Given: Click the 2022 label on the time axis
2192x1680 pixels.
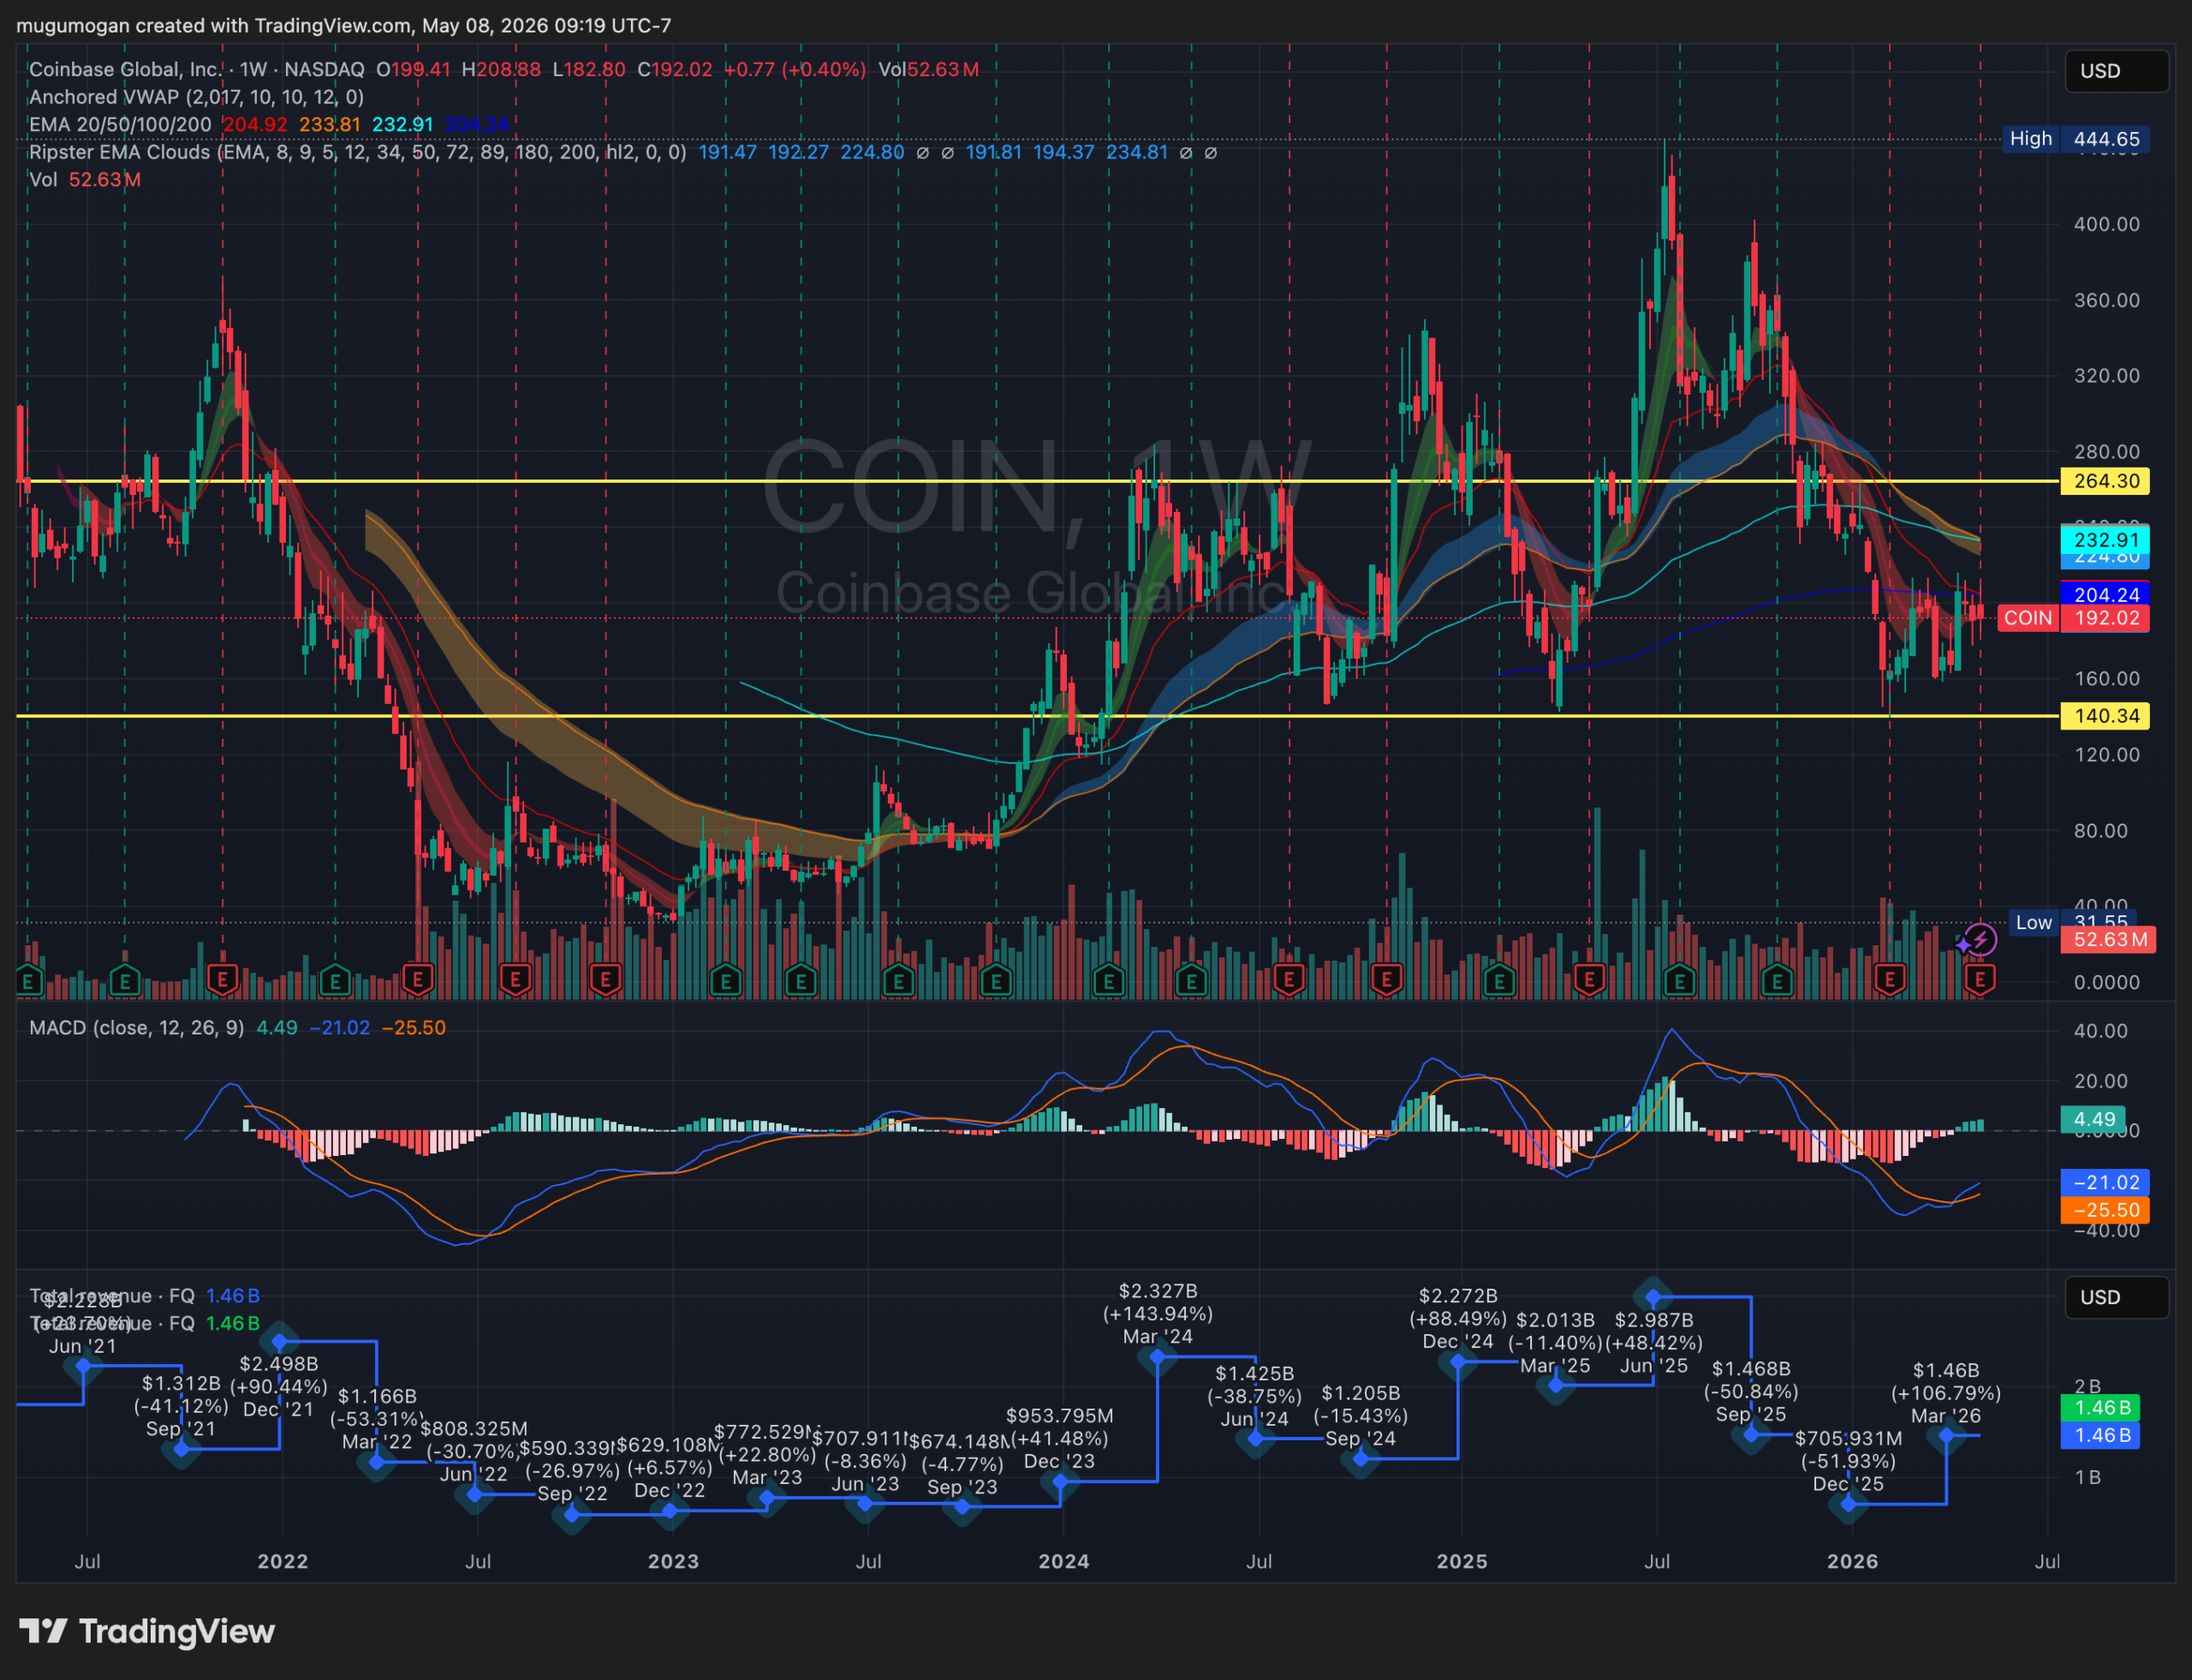Looking at the screenshot, I should [x=283, y=1561].
